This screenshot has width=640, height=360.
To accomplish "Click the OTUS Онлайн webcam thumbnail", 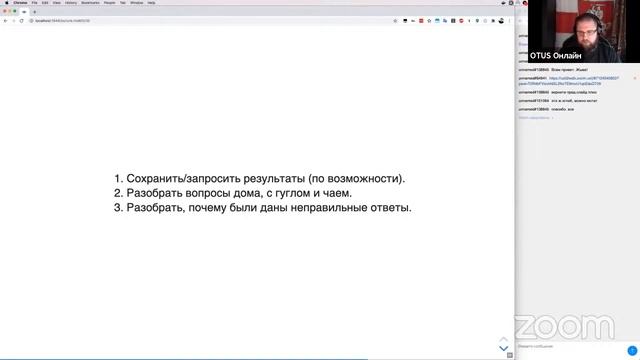I will coord(584,31).
